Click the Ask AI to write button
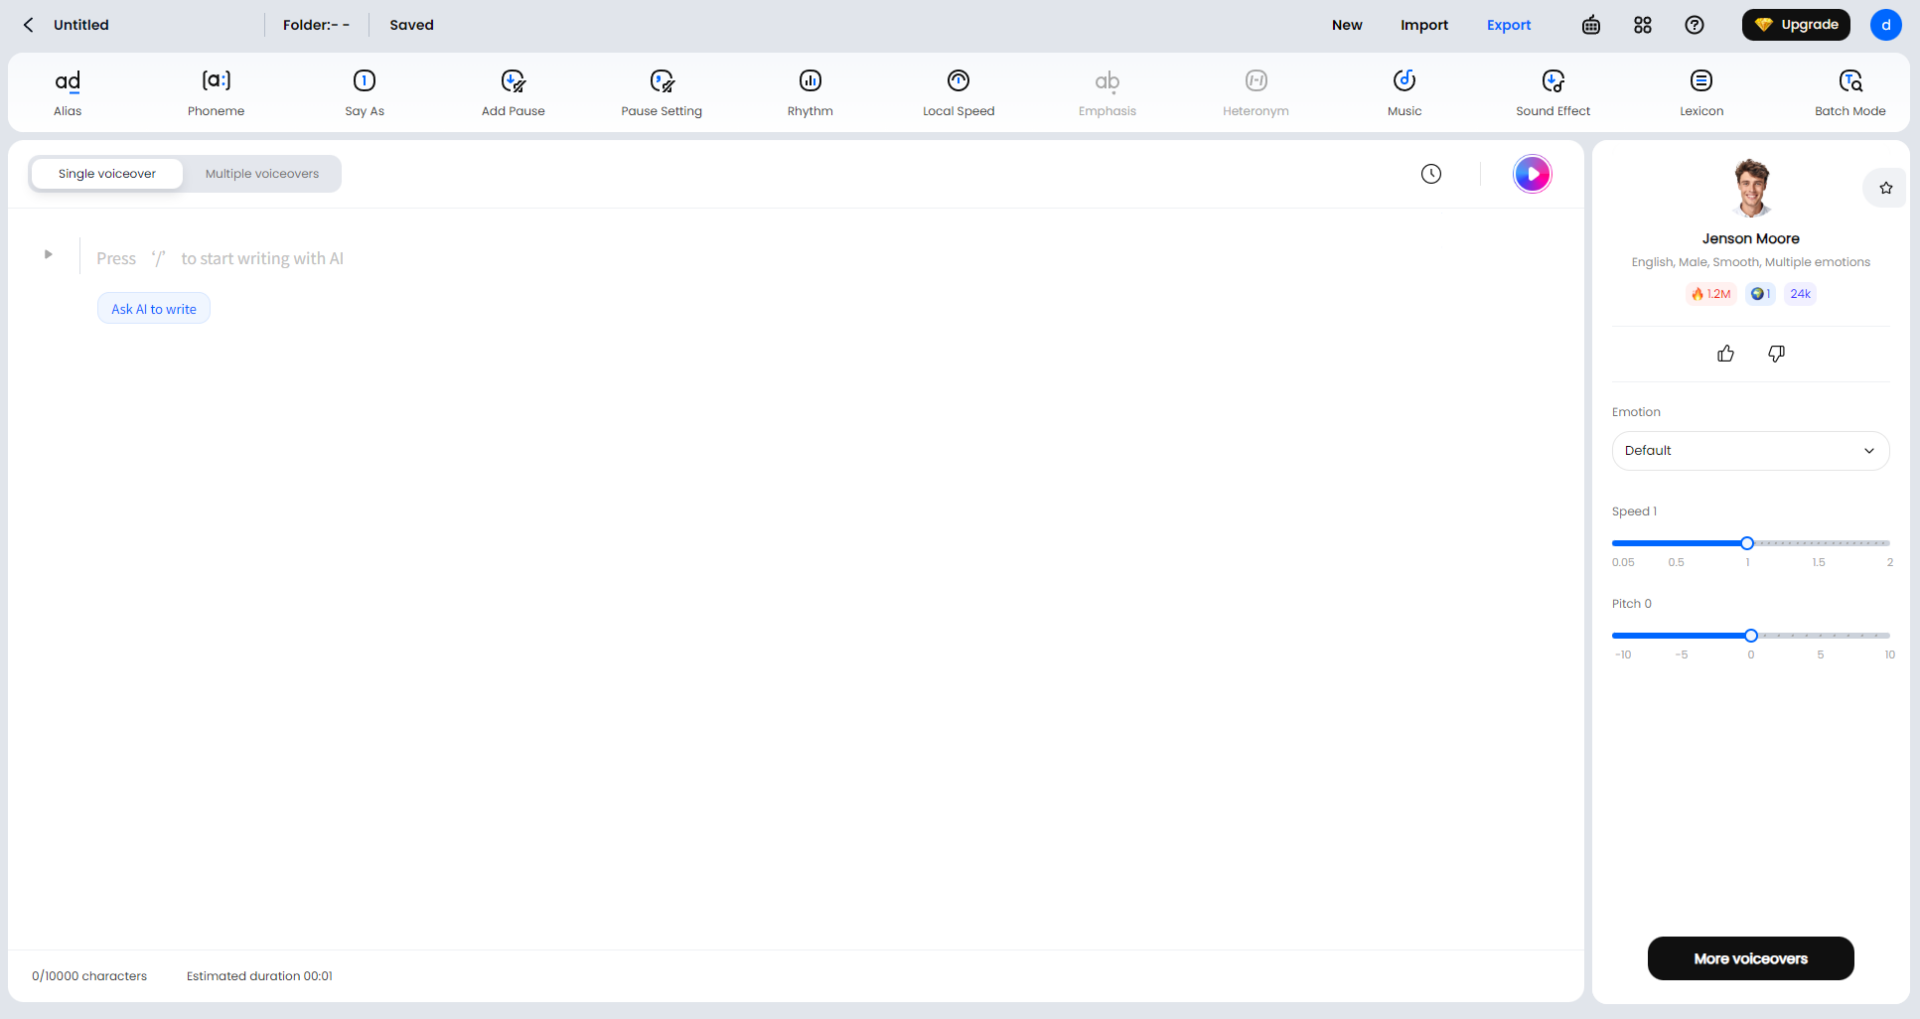1920x1019 pixels. [154, 309]
